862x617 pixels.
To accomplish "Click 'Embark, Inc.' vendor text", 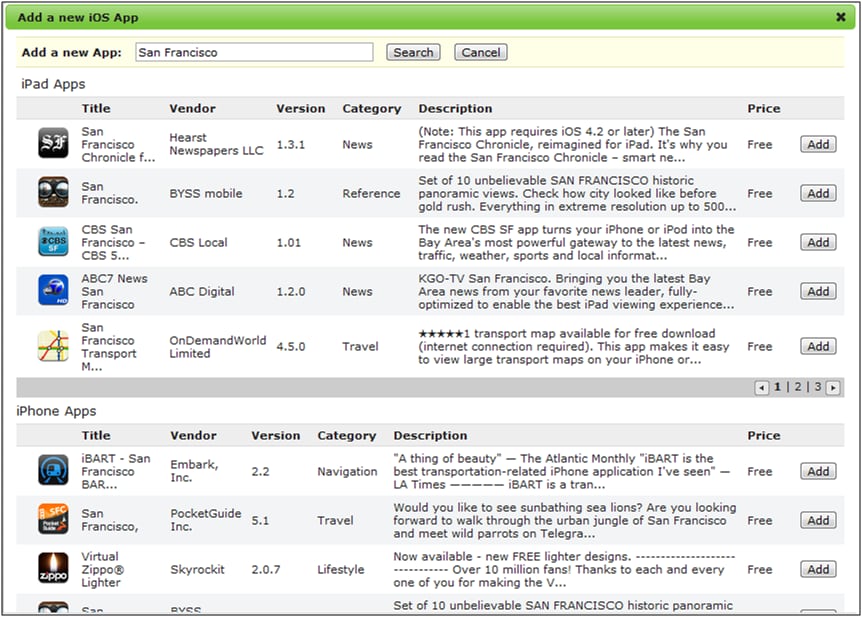I will tap(194, 471).
